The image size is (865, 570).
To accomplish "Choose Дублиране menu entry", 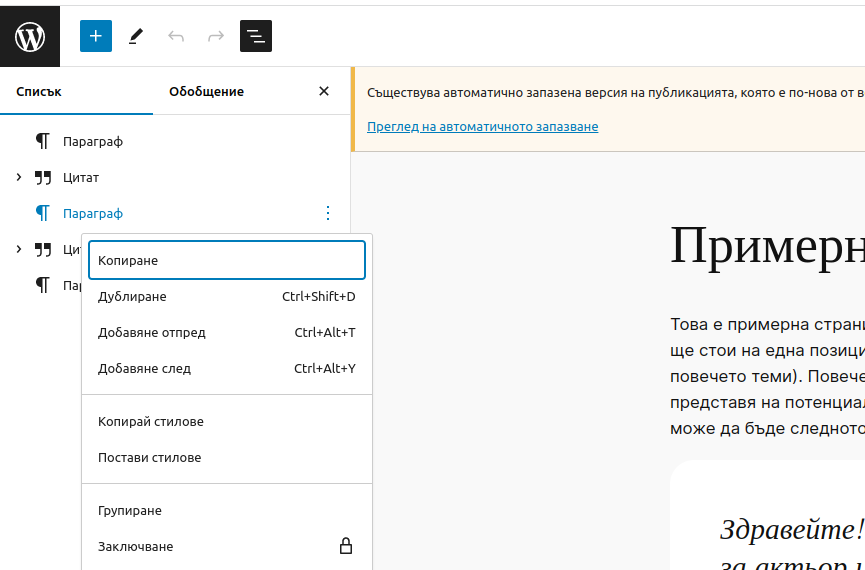I will pyautogui.click(x=227, y=296).
